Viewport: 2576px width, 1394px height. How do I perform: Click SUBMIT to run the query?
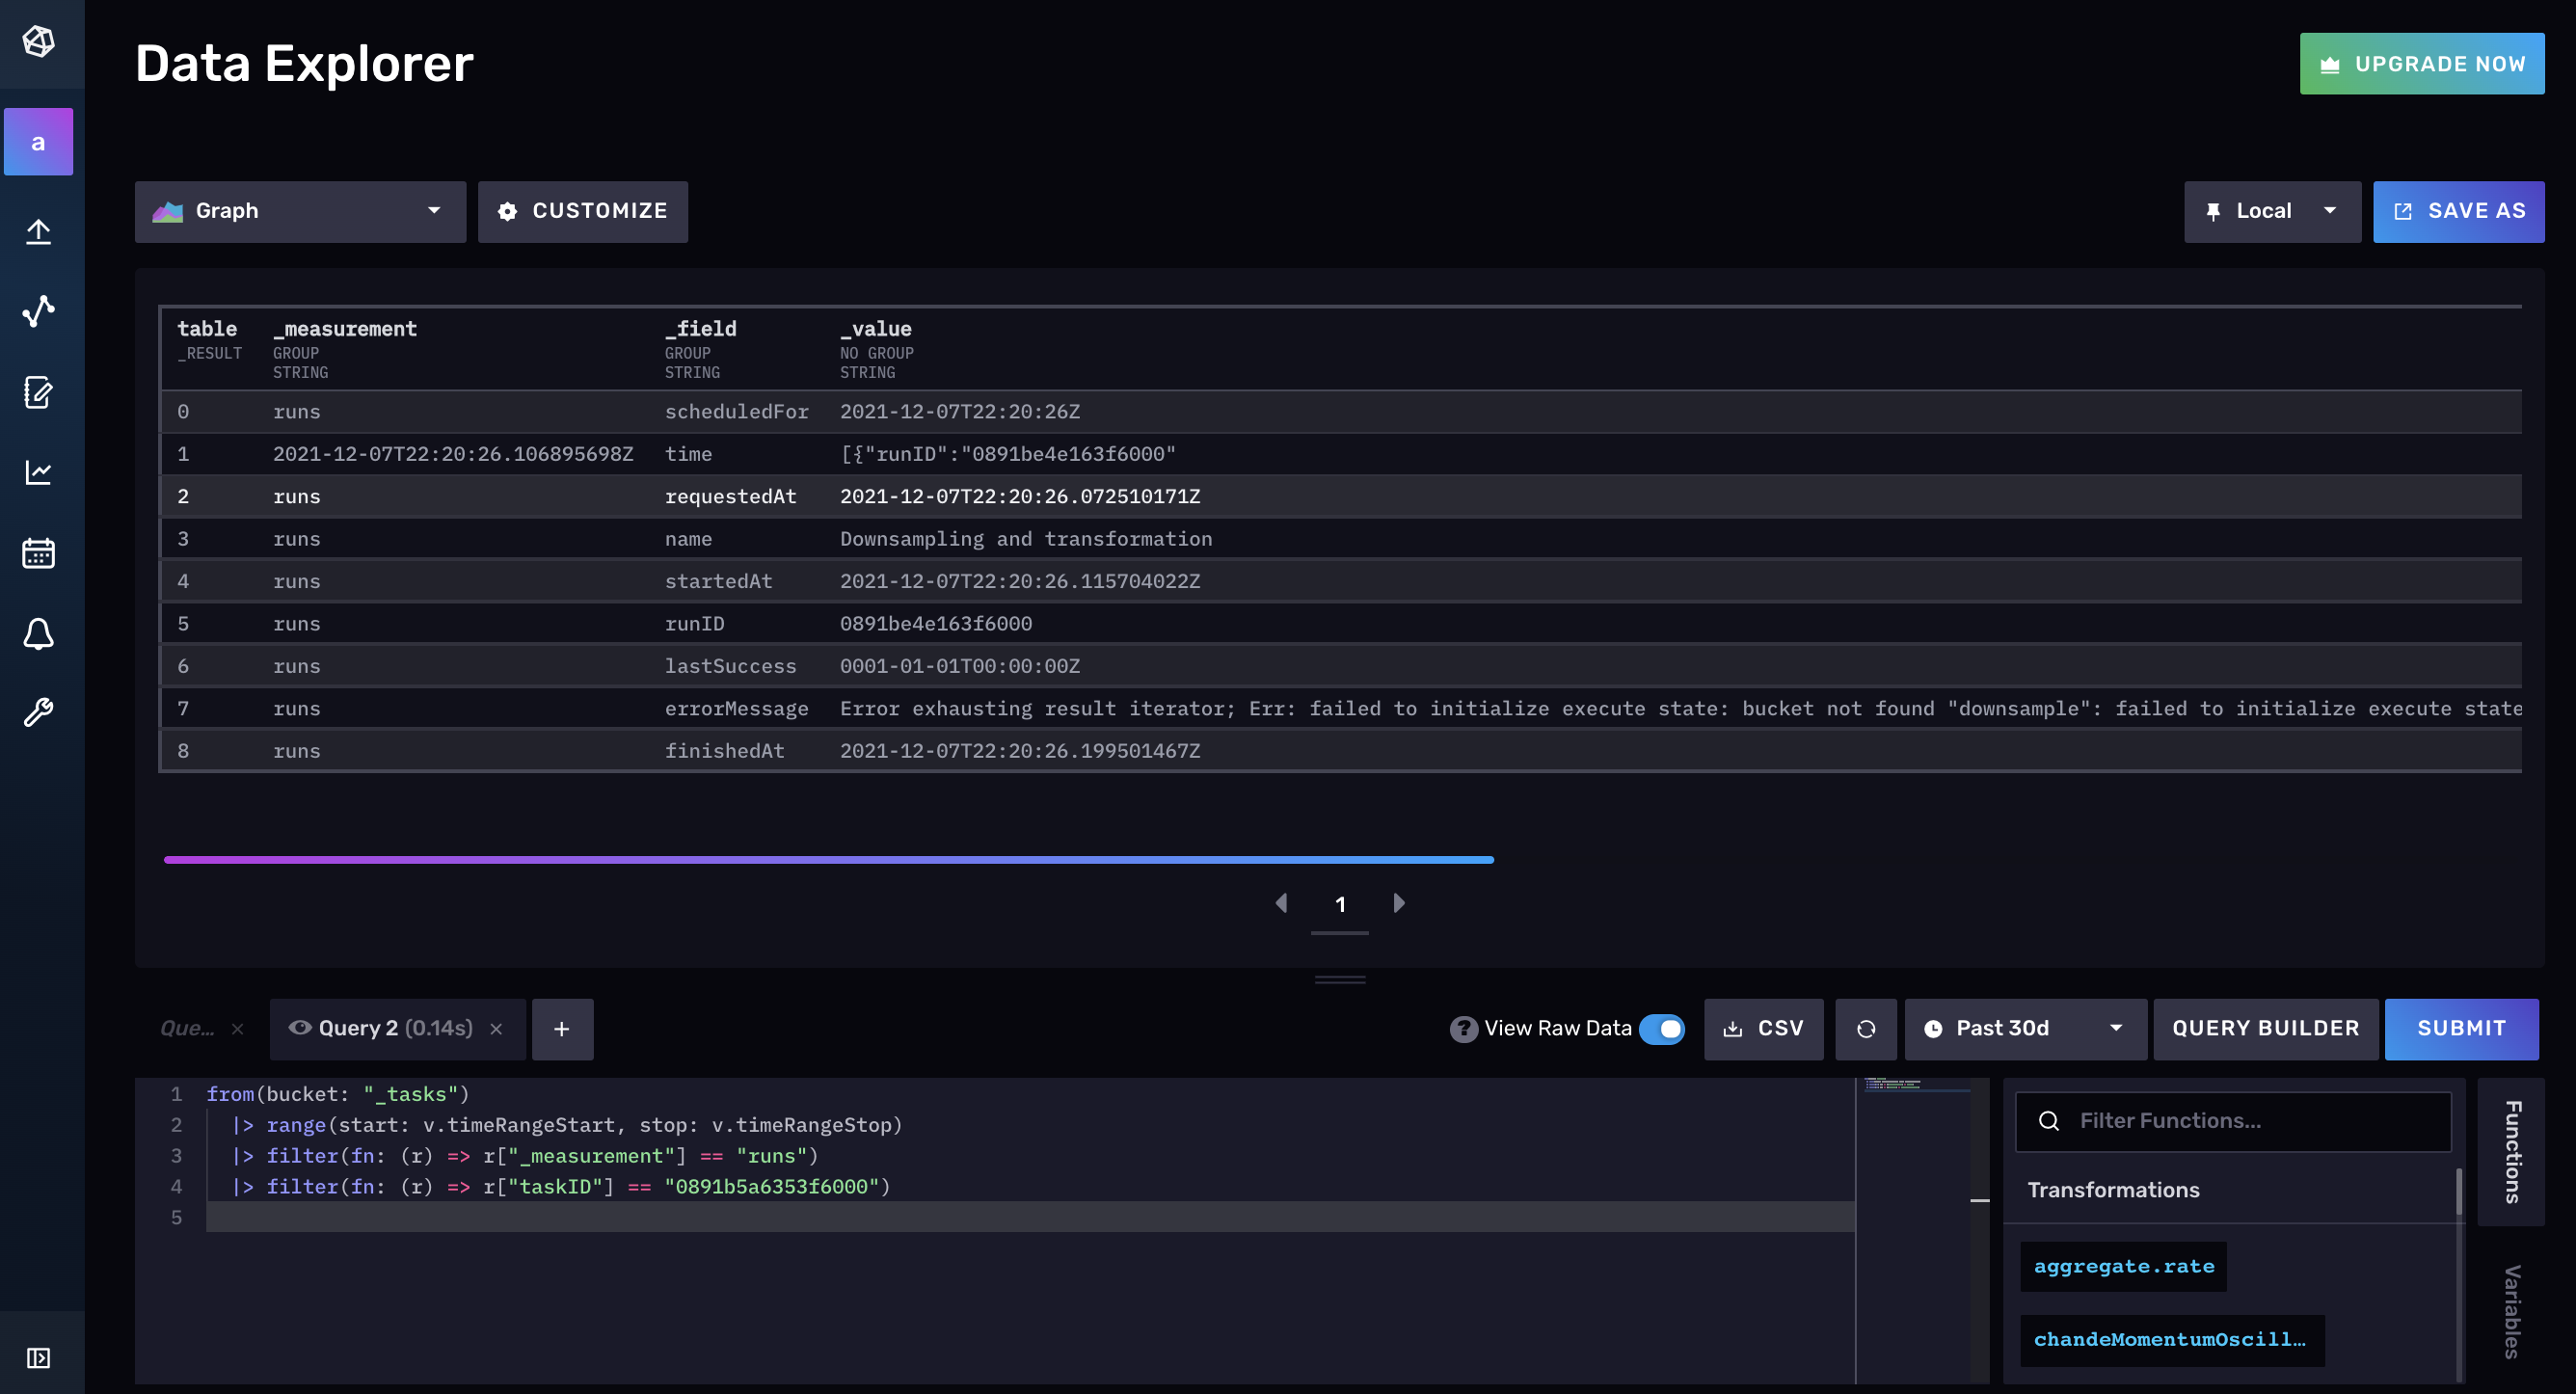(2462, 1029)
